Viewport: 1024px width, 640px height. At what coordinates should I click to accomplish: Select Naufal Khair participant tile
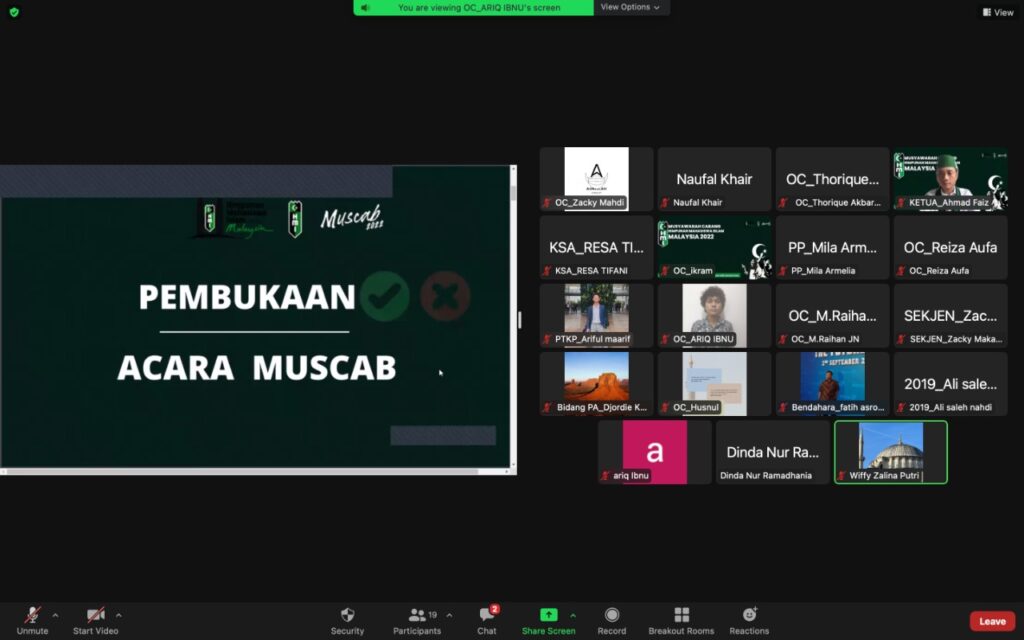(714, 179)
